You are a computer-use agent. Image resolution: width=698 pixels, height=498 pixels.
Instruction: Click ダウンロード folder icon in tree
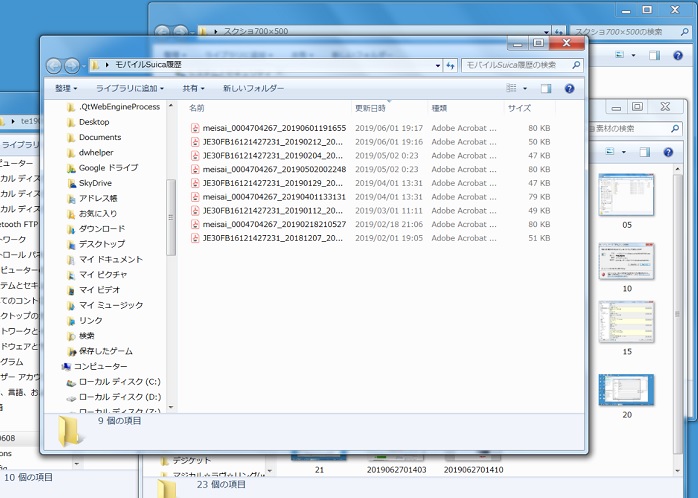[x=71, y=229]
